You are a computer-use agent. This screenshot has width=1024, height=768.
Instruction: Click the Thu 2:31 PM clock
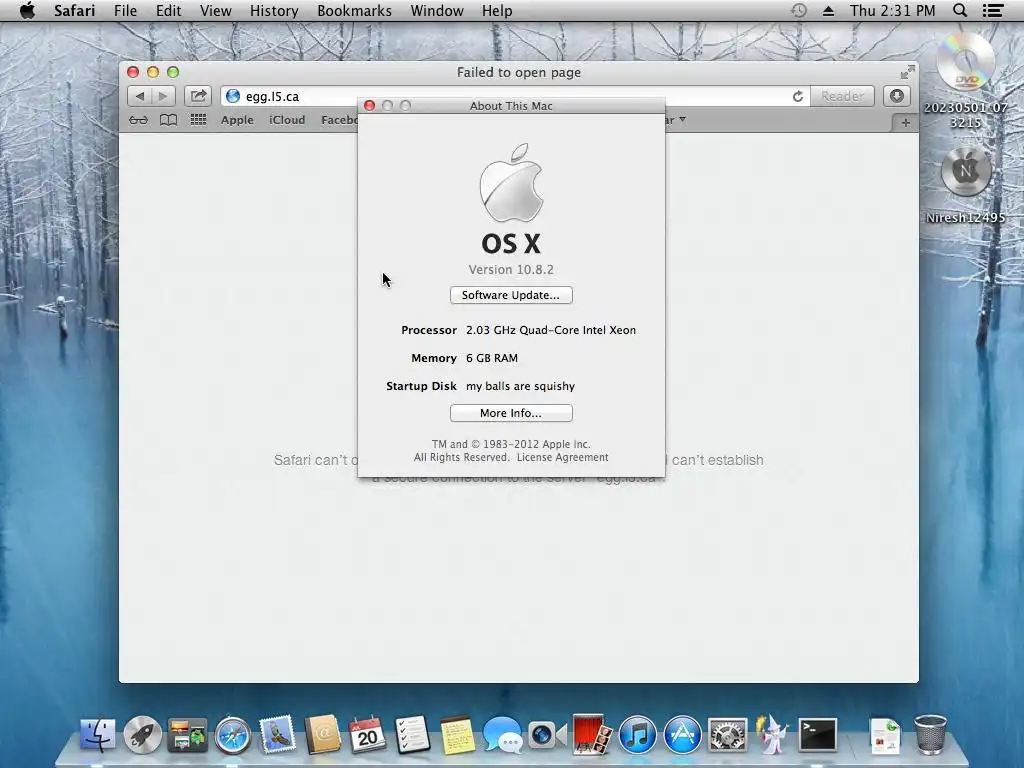892,10
